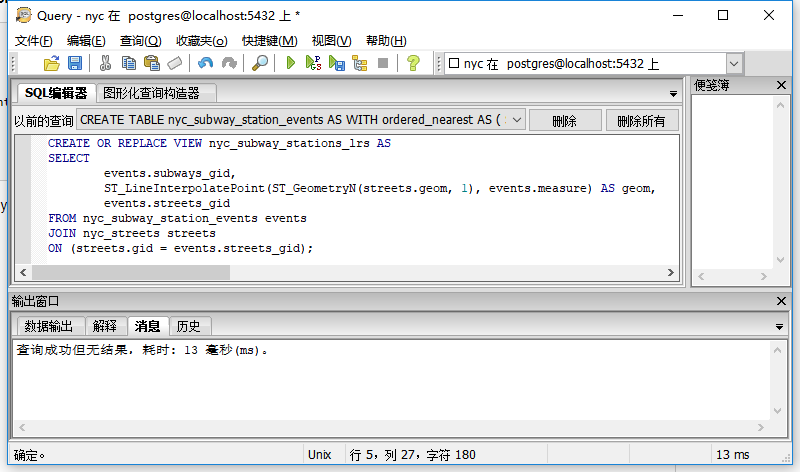This screenshot has width=800, height=472.
Task: Click the SQL editor horizontal scrollbar thumb
Action: coord(131,272)
